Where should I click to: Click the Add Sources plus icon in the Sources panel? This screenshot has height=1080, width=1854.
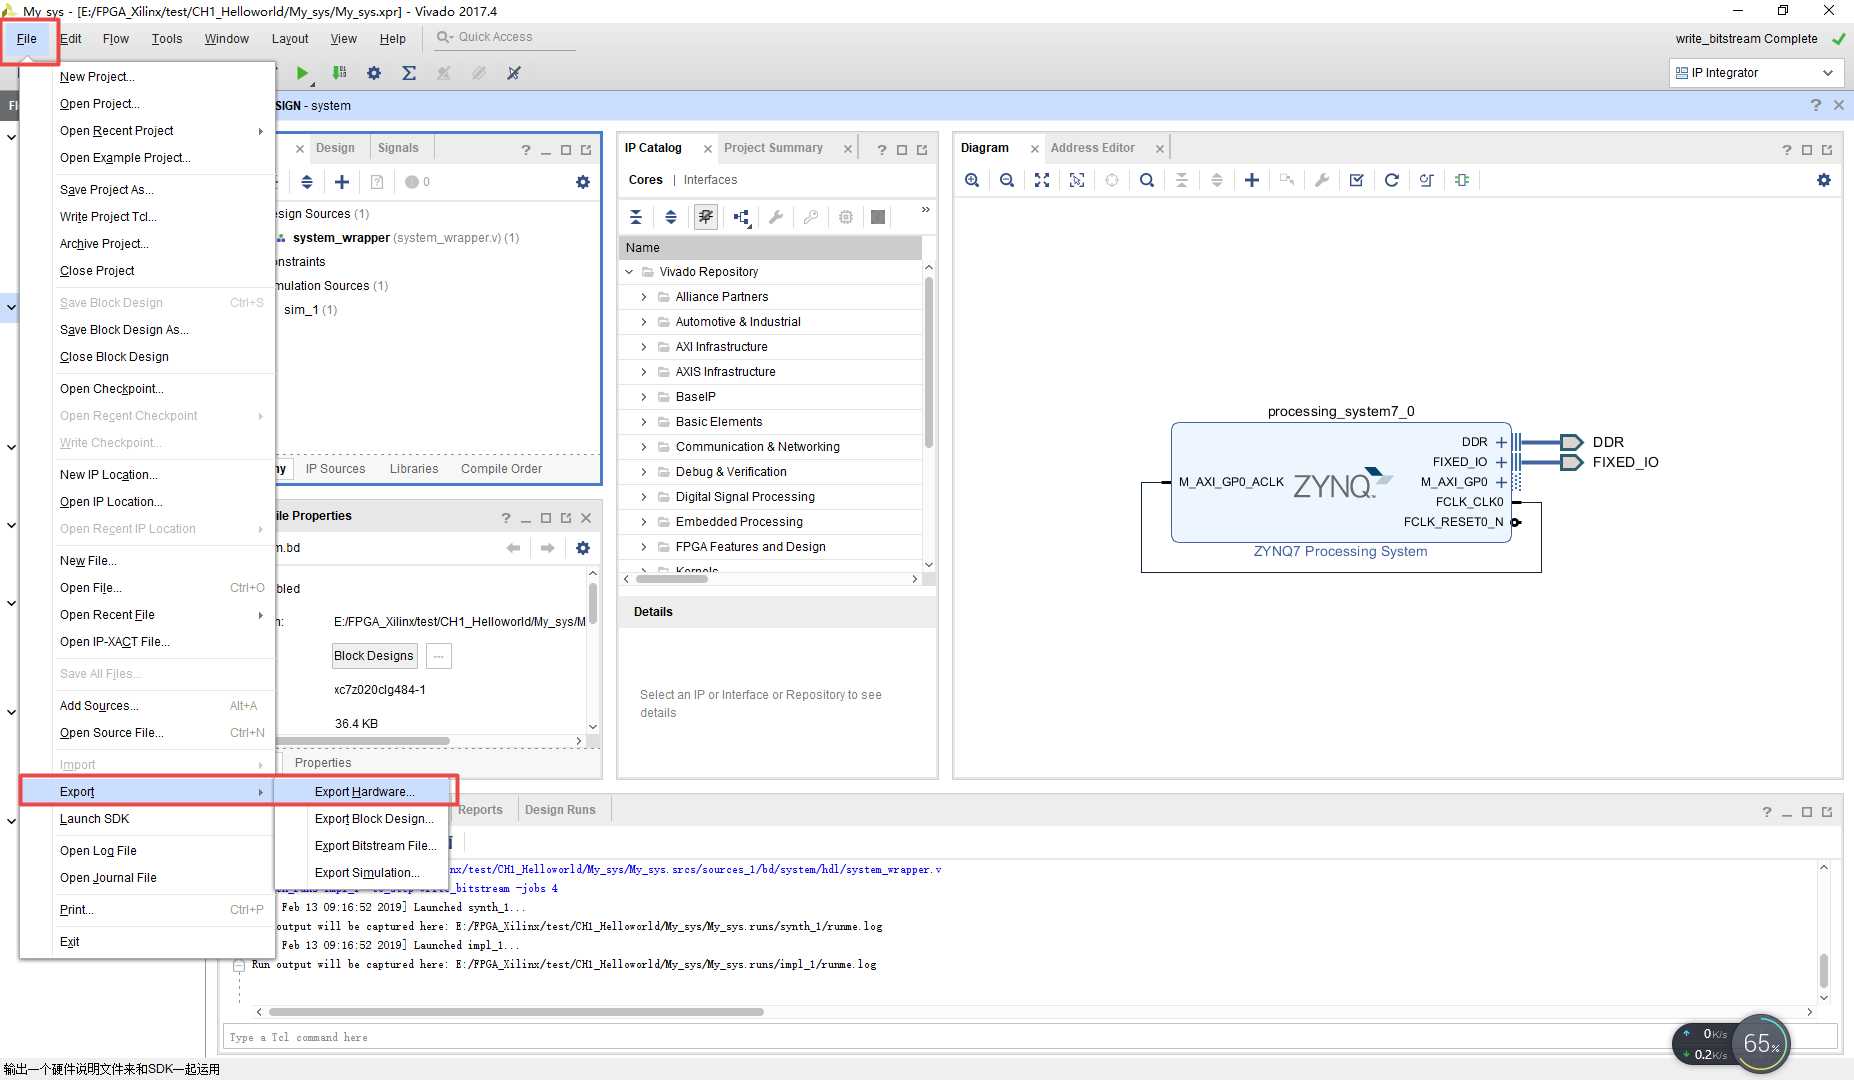[342, 182]
